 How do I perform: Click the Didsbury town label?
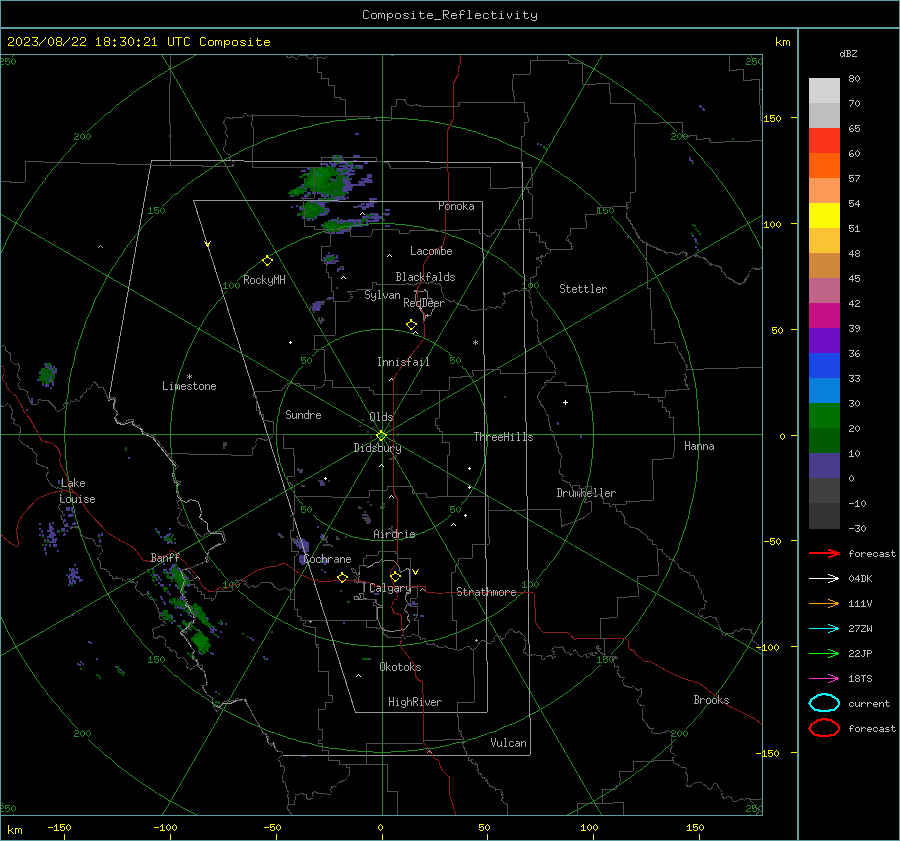click(x=377, y=448)
